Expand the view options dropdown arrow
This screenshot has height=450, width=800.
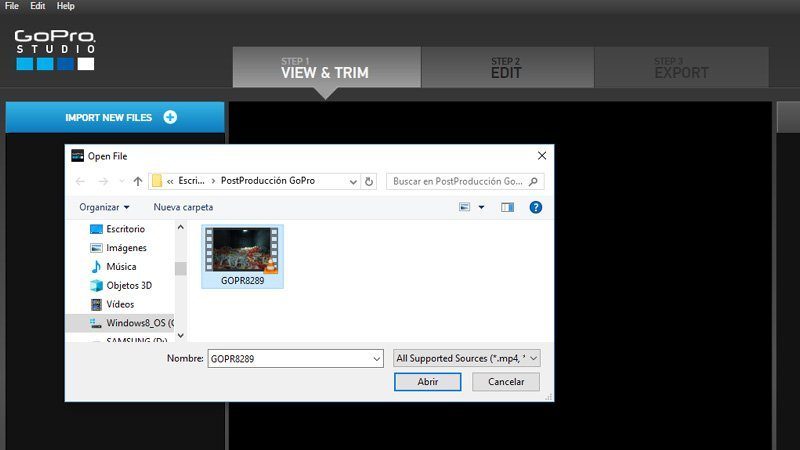[481, 207]
